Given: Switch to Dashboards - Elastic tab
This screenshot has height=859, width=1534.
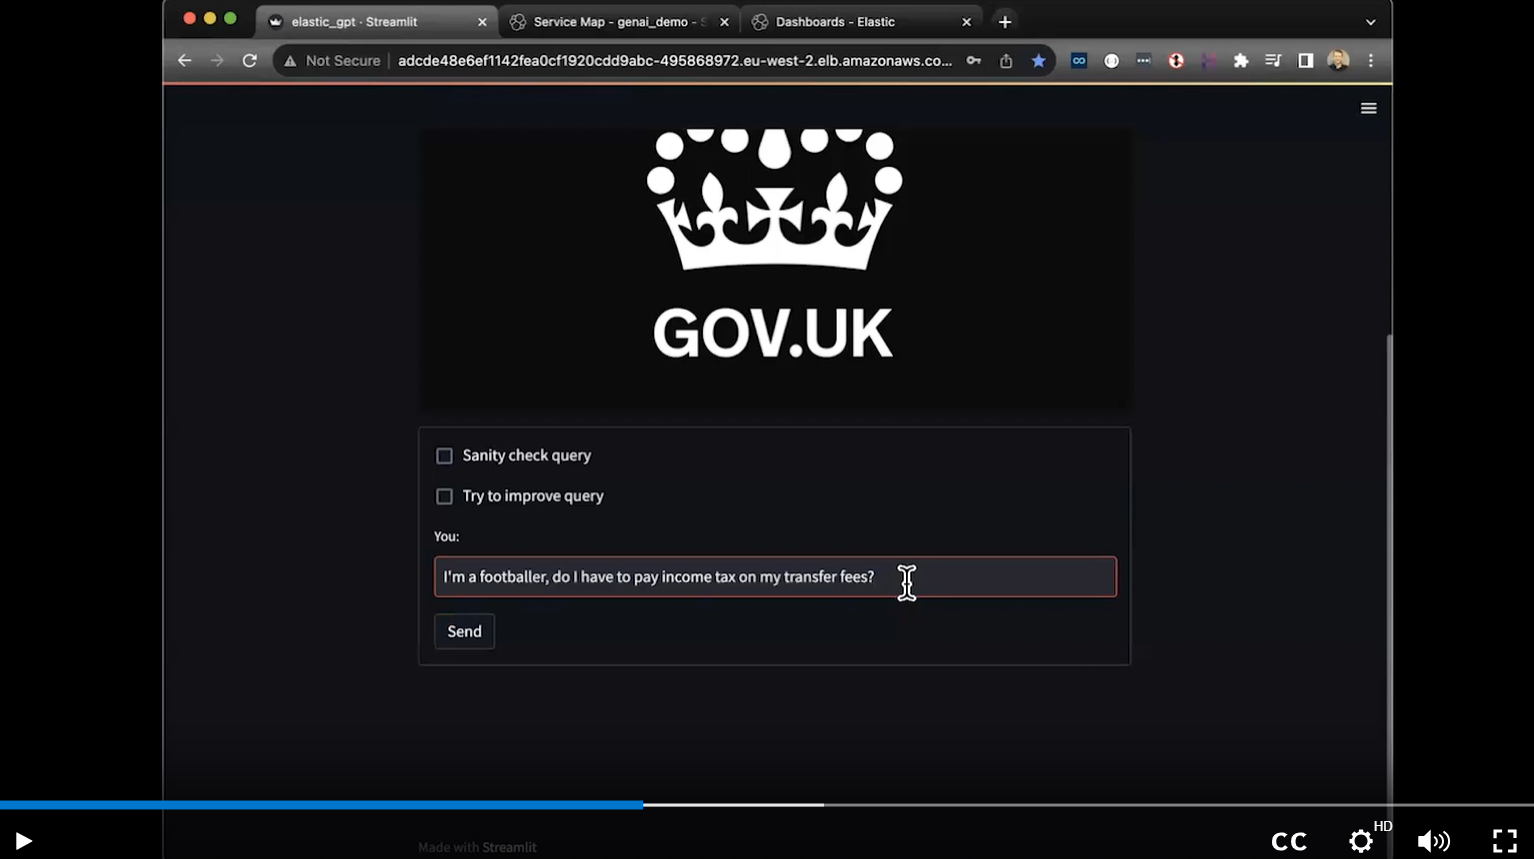Looking at the screenshot, I should [x=861, y=21].
